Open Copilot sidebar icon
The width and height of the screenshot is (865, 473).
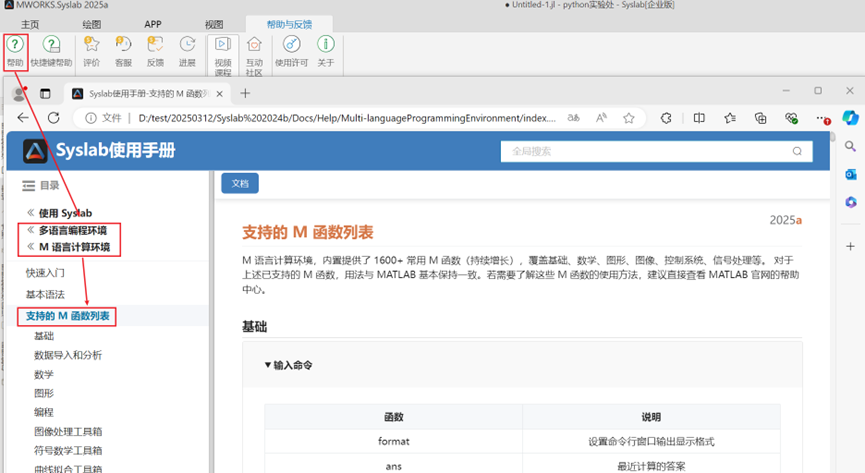tap(850, 118)
